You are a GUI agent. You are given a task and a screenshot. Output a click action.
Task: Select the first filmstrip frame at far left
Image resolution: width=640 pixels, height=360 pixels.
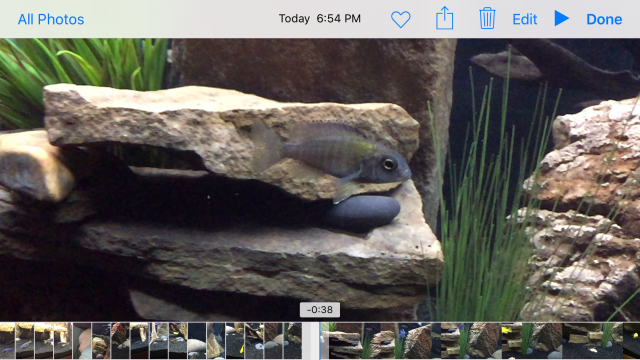pyautogui.click(x=7, y=341)
